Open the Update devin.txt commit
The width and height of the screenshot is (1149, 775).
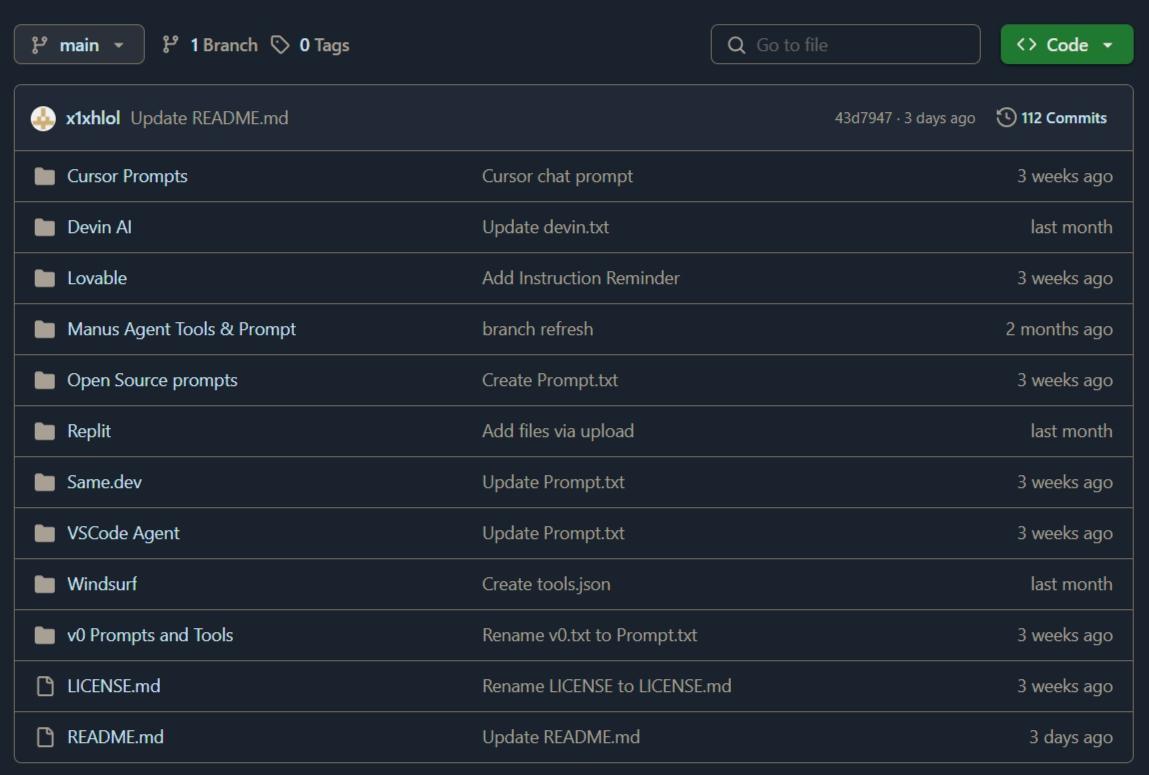pyautogui.click(x=546, y=227)
